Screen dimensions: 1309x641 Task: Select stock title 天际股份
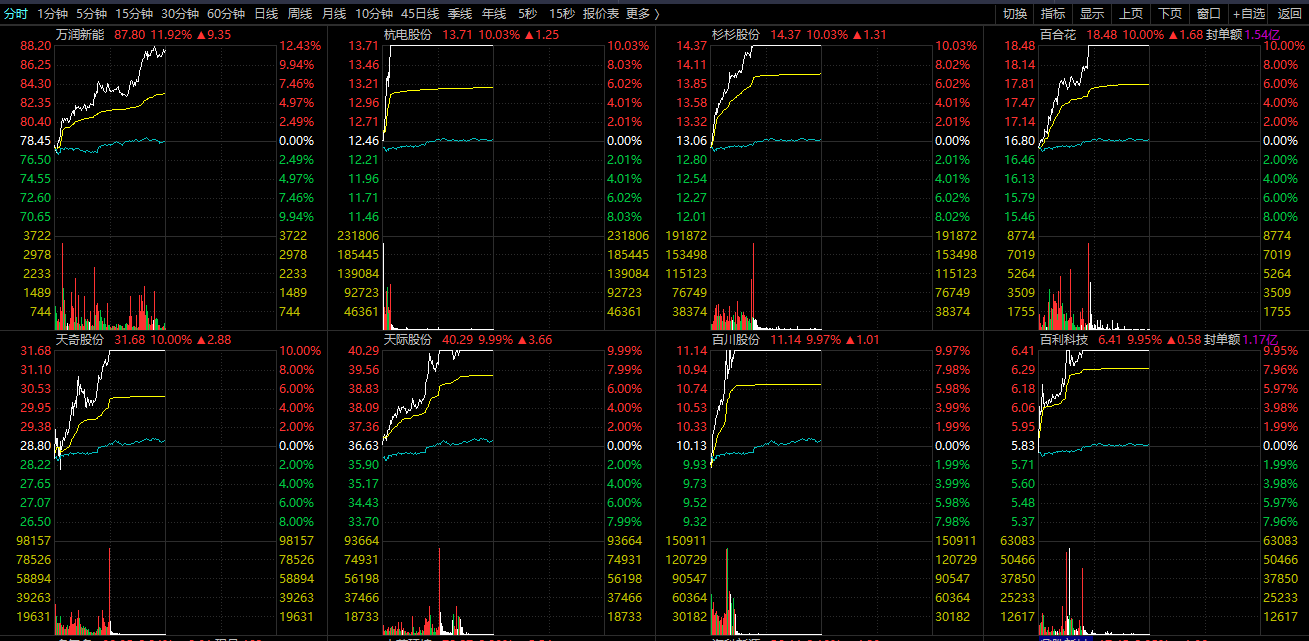[x=408, y=340]
